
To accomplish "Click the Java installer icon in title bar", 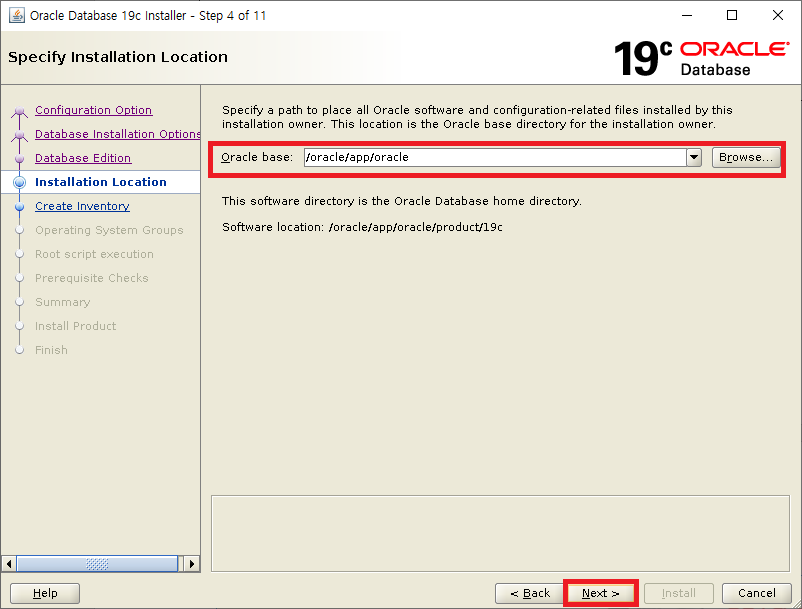I will coord(16,15).
